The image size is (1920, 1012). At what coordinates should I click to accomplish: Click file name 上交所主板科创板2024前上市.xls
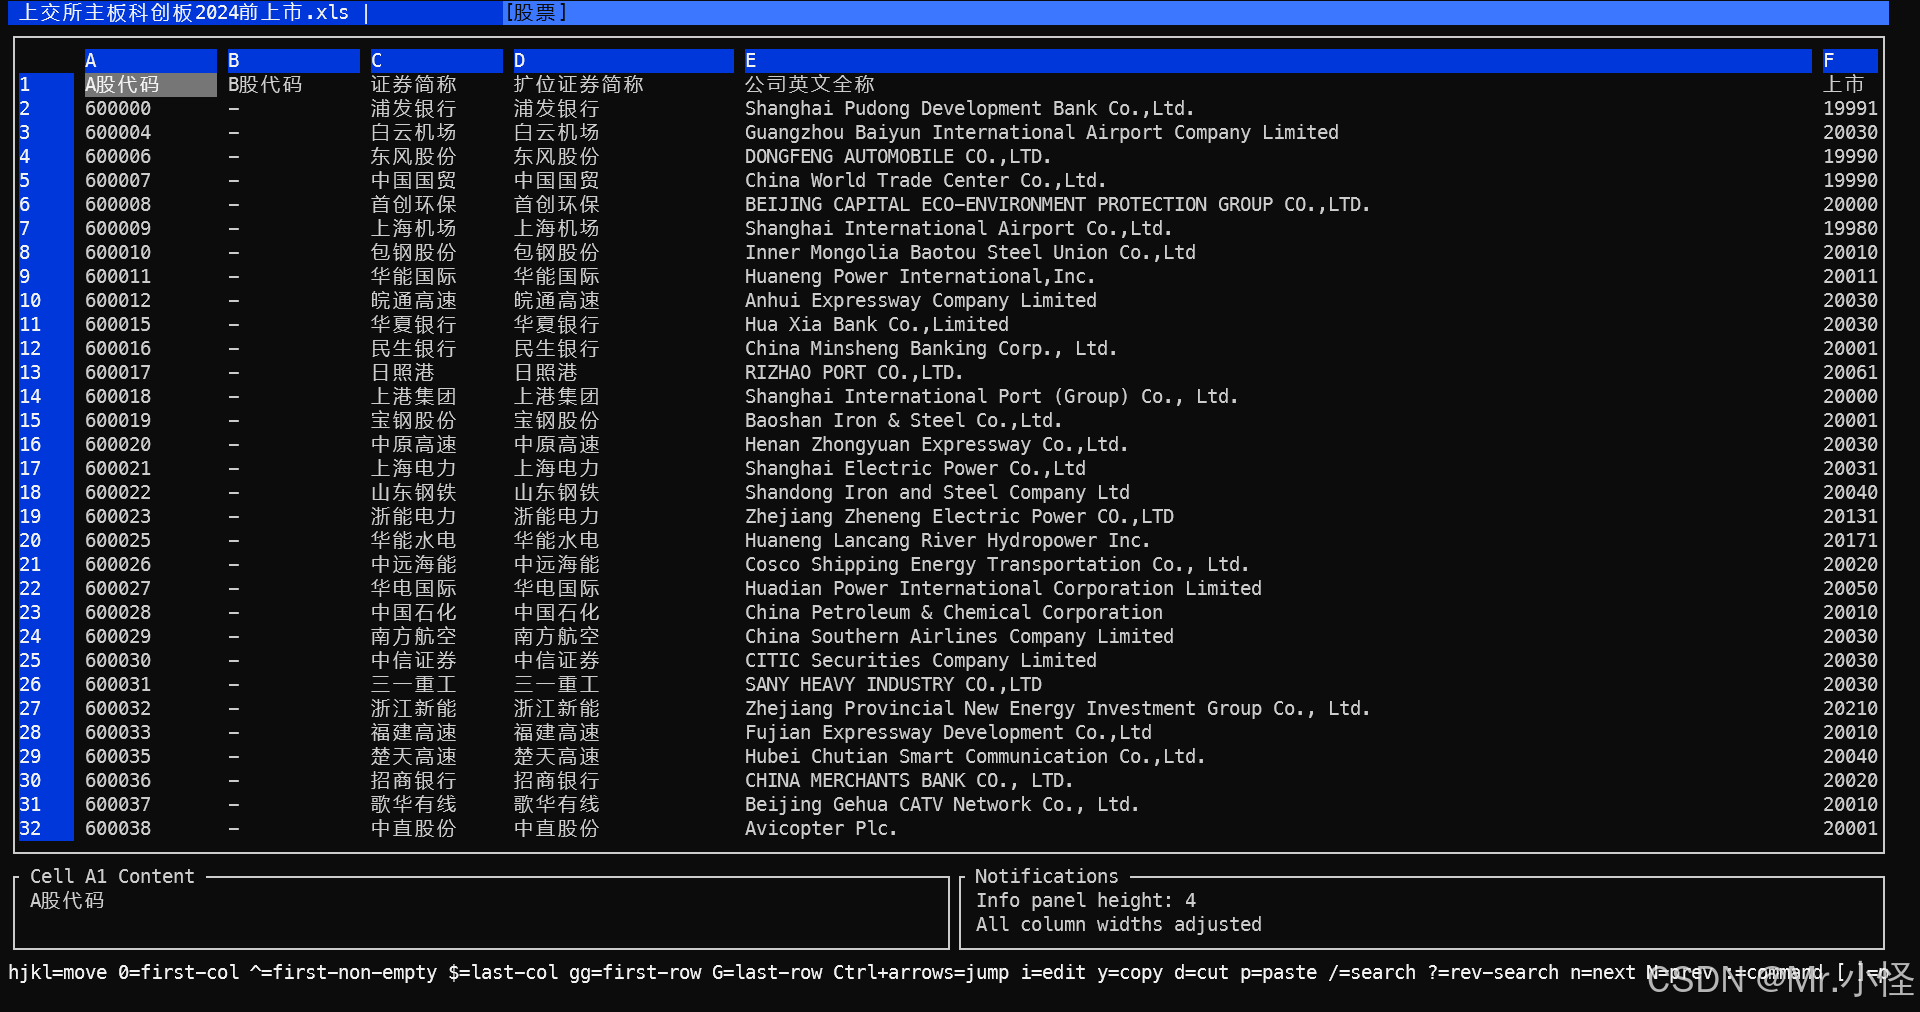point(183,12)
